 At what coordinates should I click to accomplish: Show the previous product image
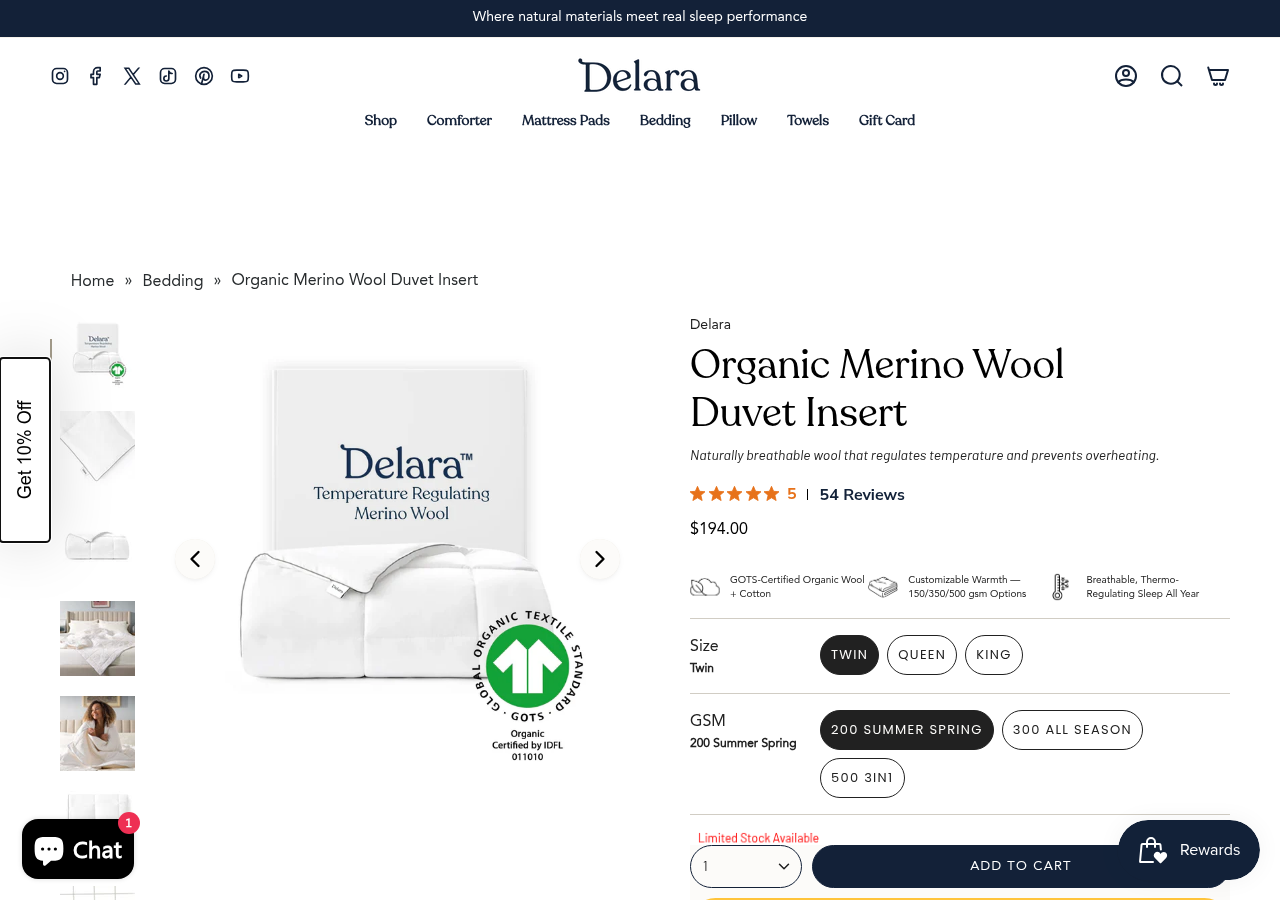195,559
